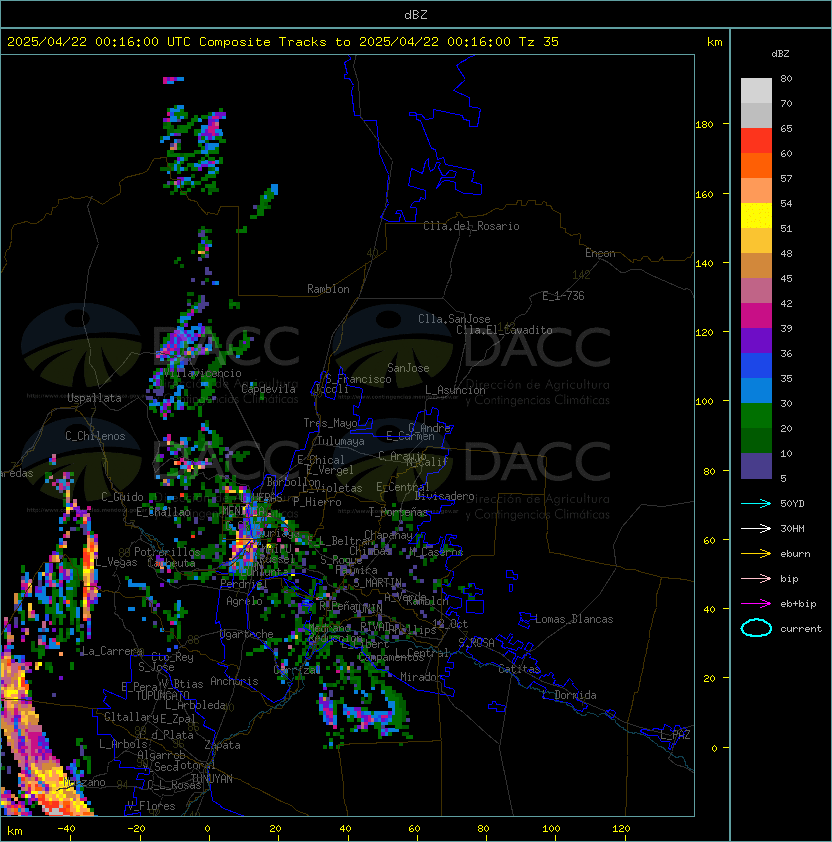Image resolution: width=832 pixels, height=842 pixels.
Task: Click the S_Francisco map label
Action: coord(358,379)
